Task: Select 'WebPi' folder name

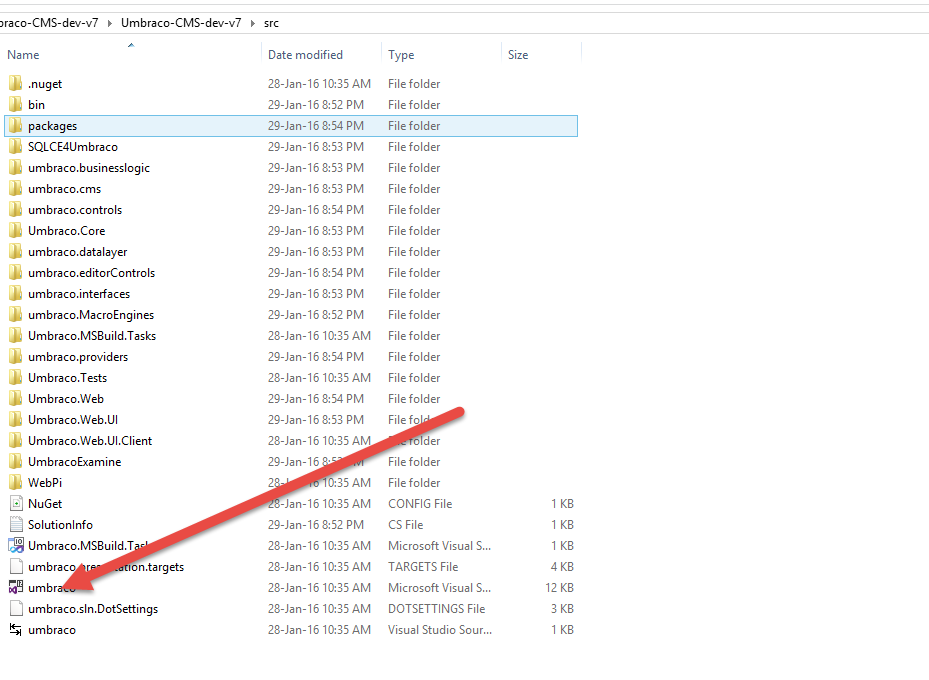Action: pyautogui.click(x=45, y=483)
